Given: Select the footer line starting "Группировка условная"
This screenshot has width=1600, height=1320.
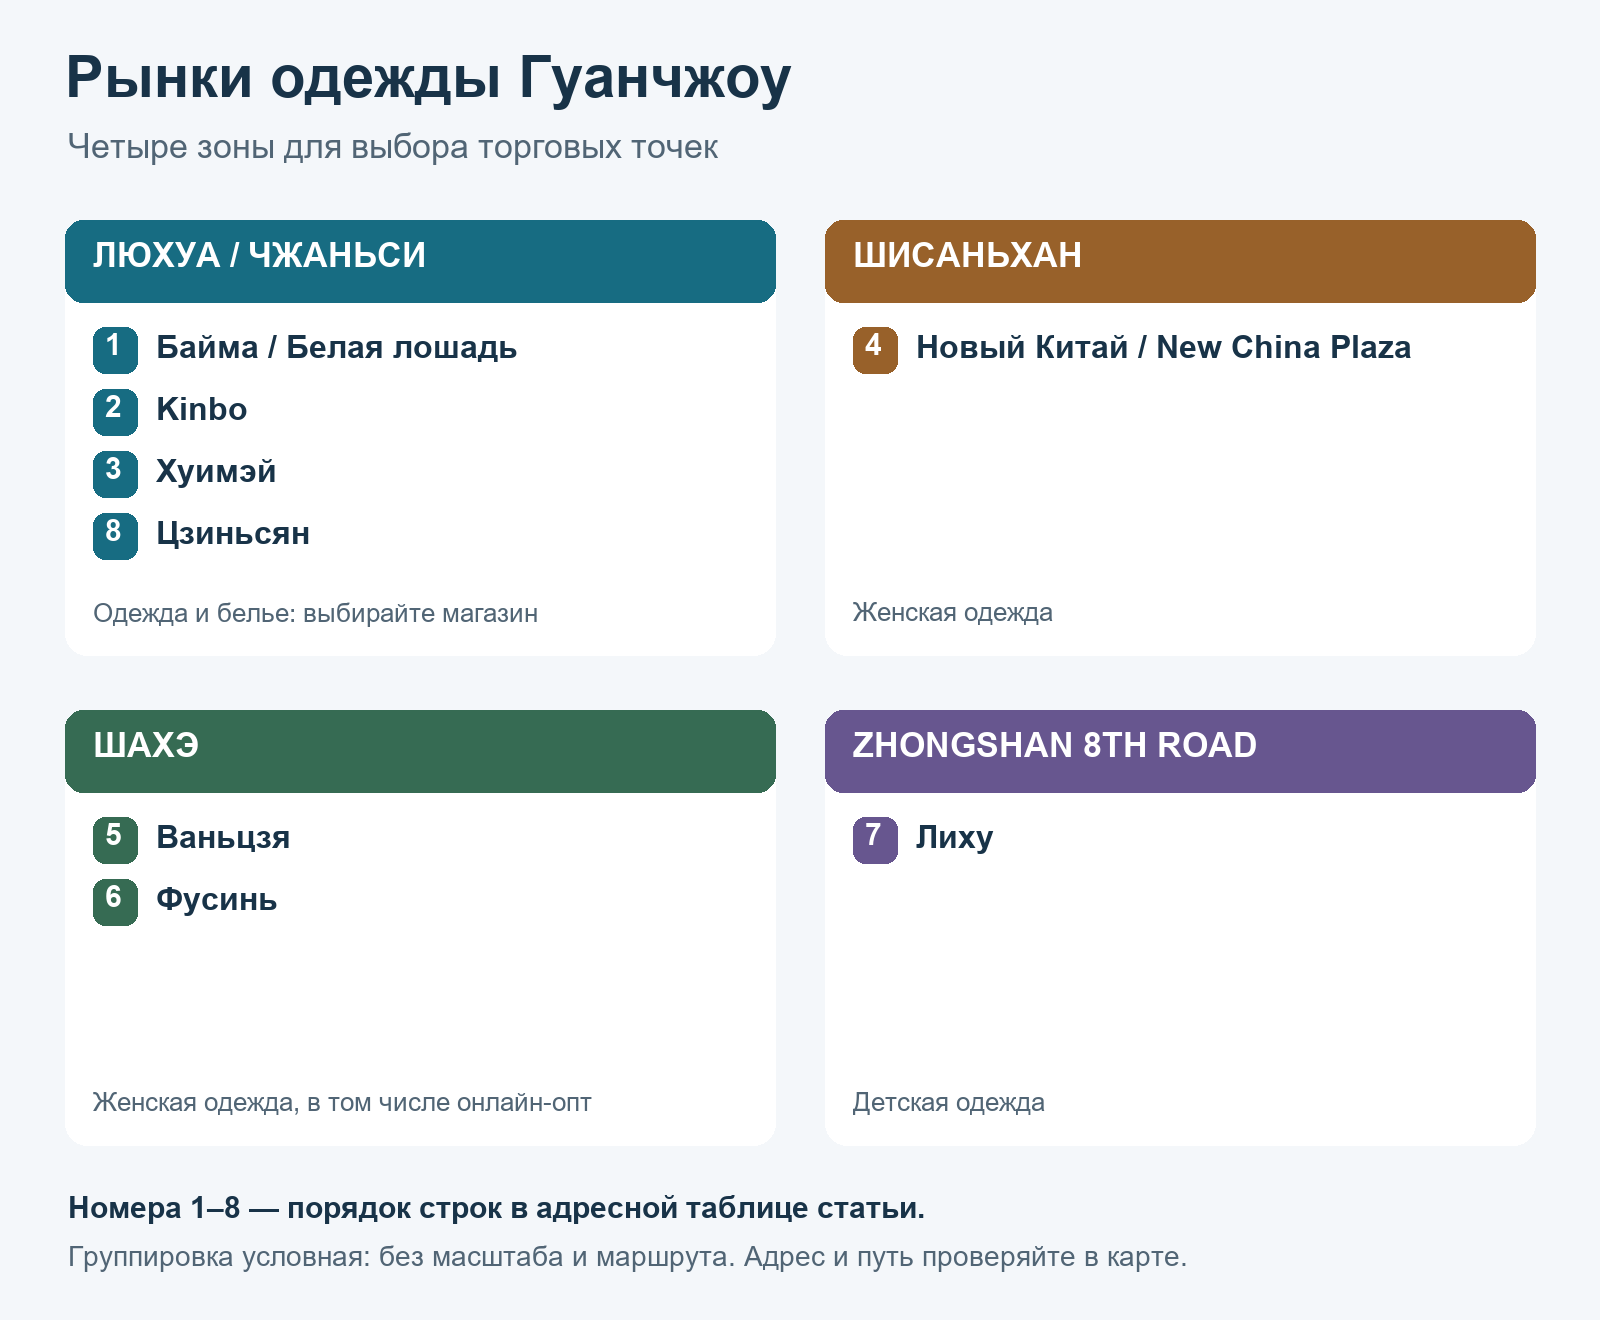Looking at the screenshot, I should click(x=627, y=1256).
